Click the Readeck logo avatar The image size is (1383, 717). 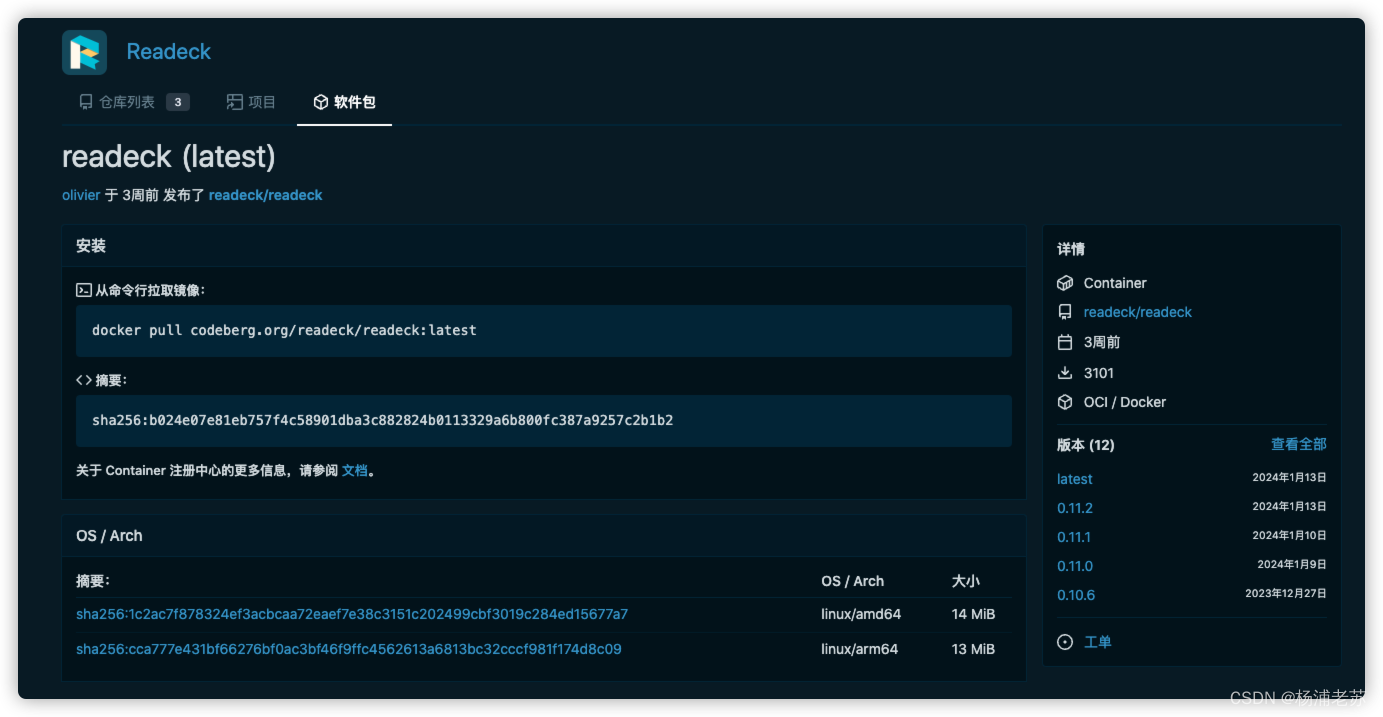(84, 52)
